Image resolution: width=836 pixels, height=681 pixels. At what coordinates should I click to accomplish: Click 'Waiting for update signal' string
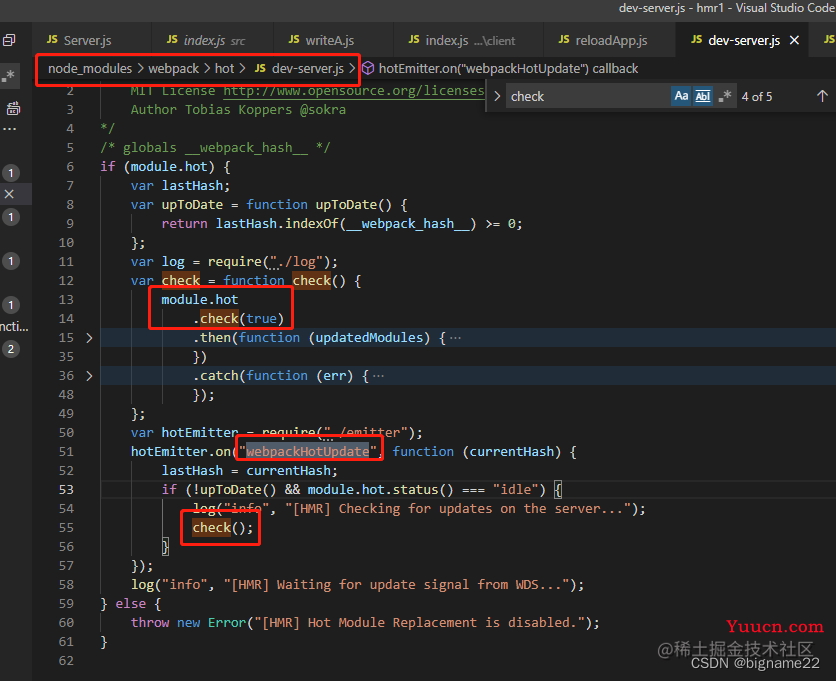397,585
